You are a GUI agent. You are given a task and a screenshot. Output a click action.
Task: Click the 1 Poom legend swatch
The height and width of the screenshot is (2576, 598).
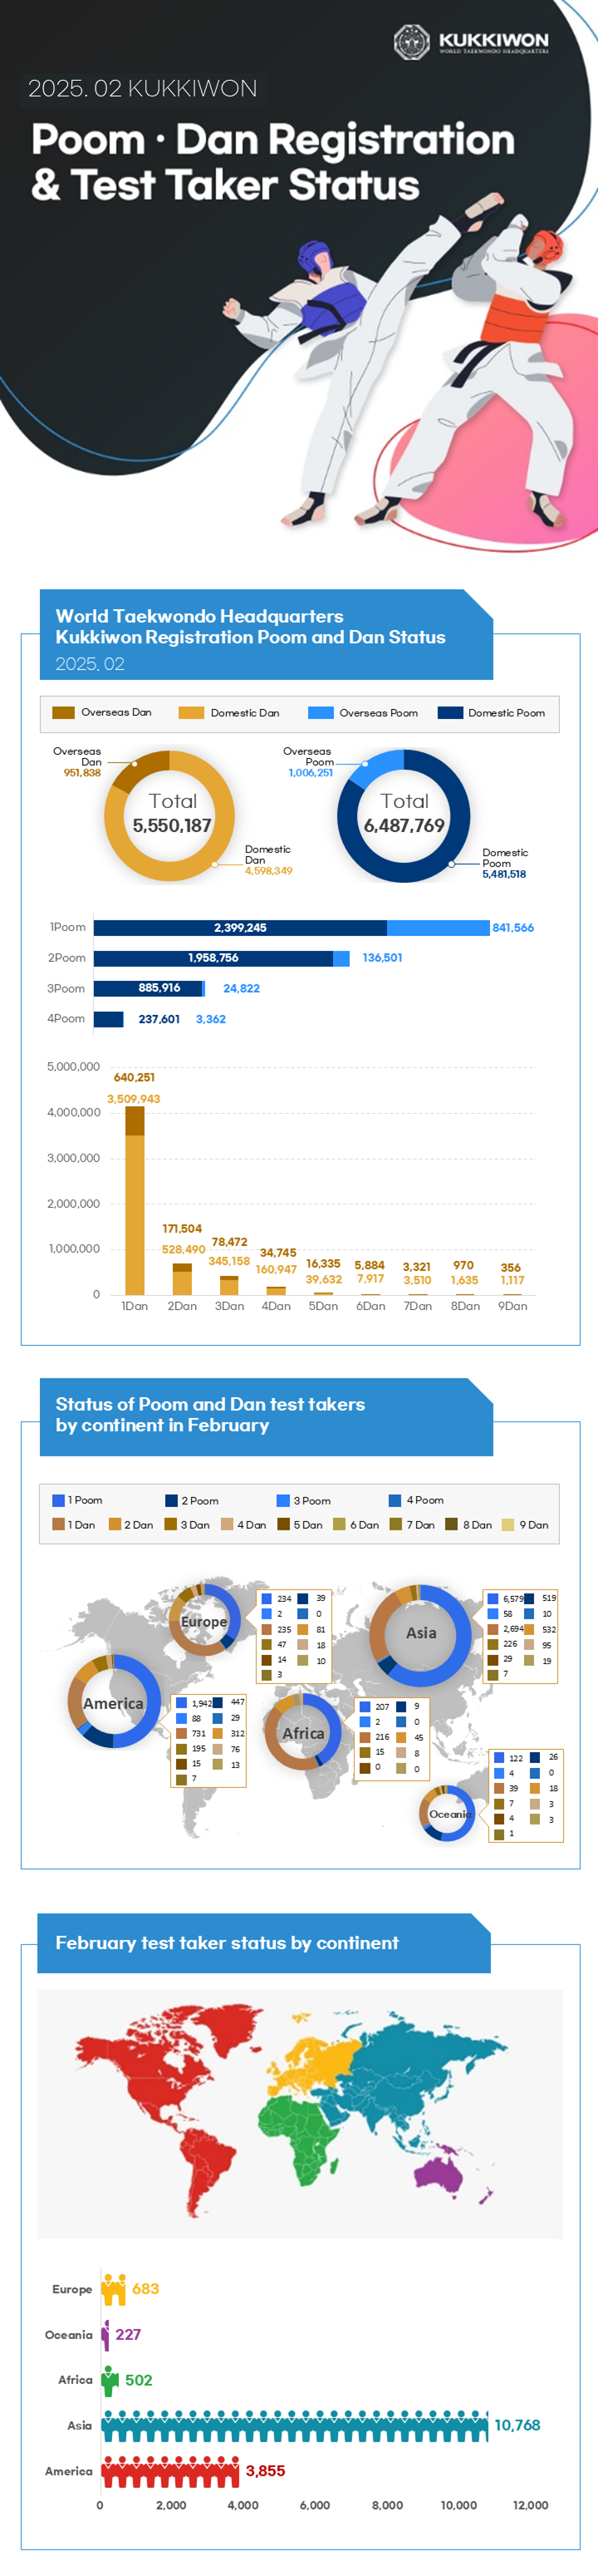coord(58,1500)
